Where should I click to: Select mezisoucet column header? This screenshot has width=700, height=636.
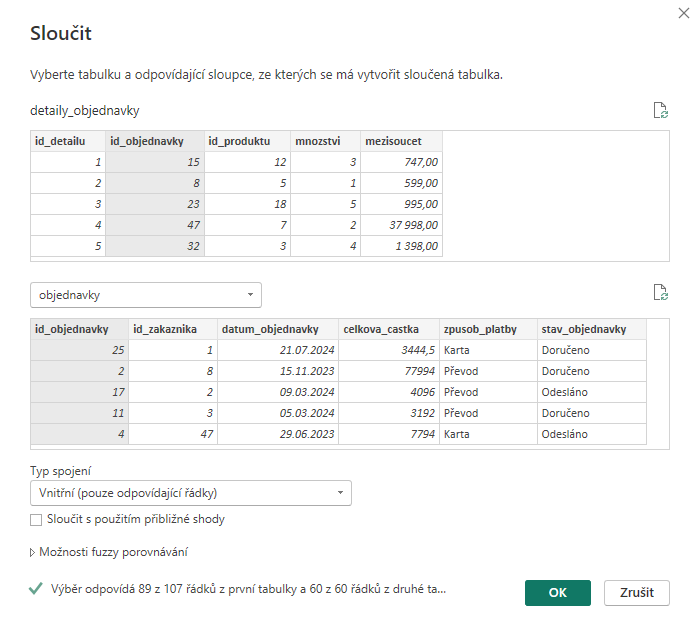[x=400, y=142]
